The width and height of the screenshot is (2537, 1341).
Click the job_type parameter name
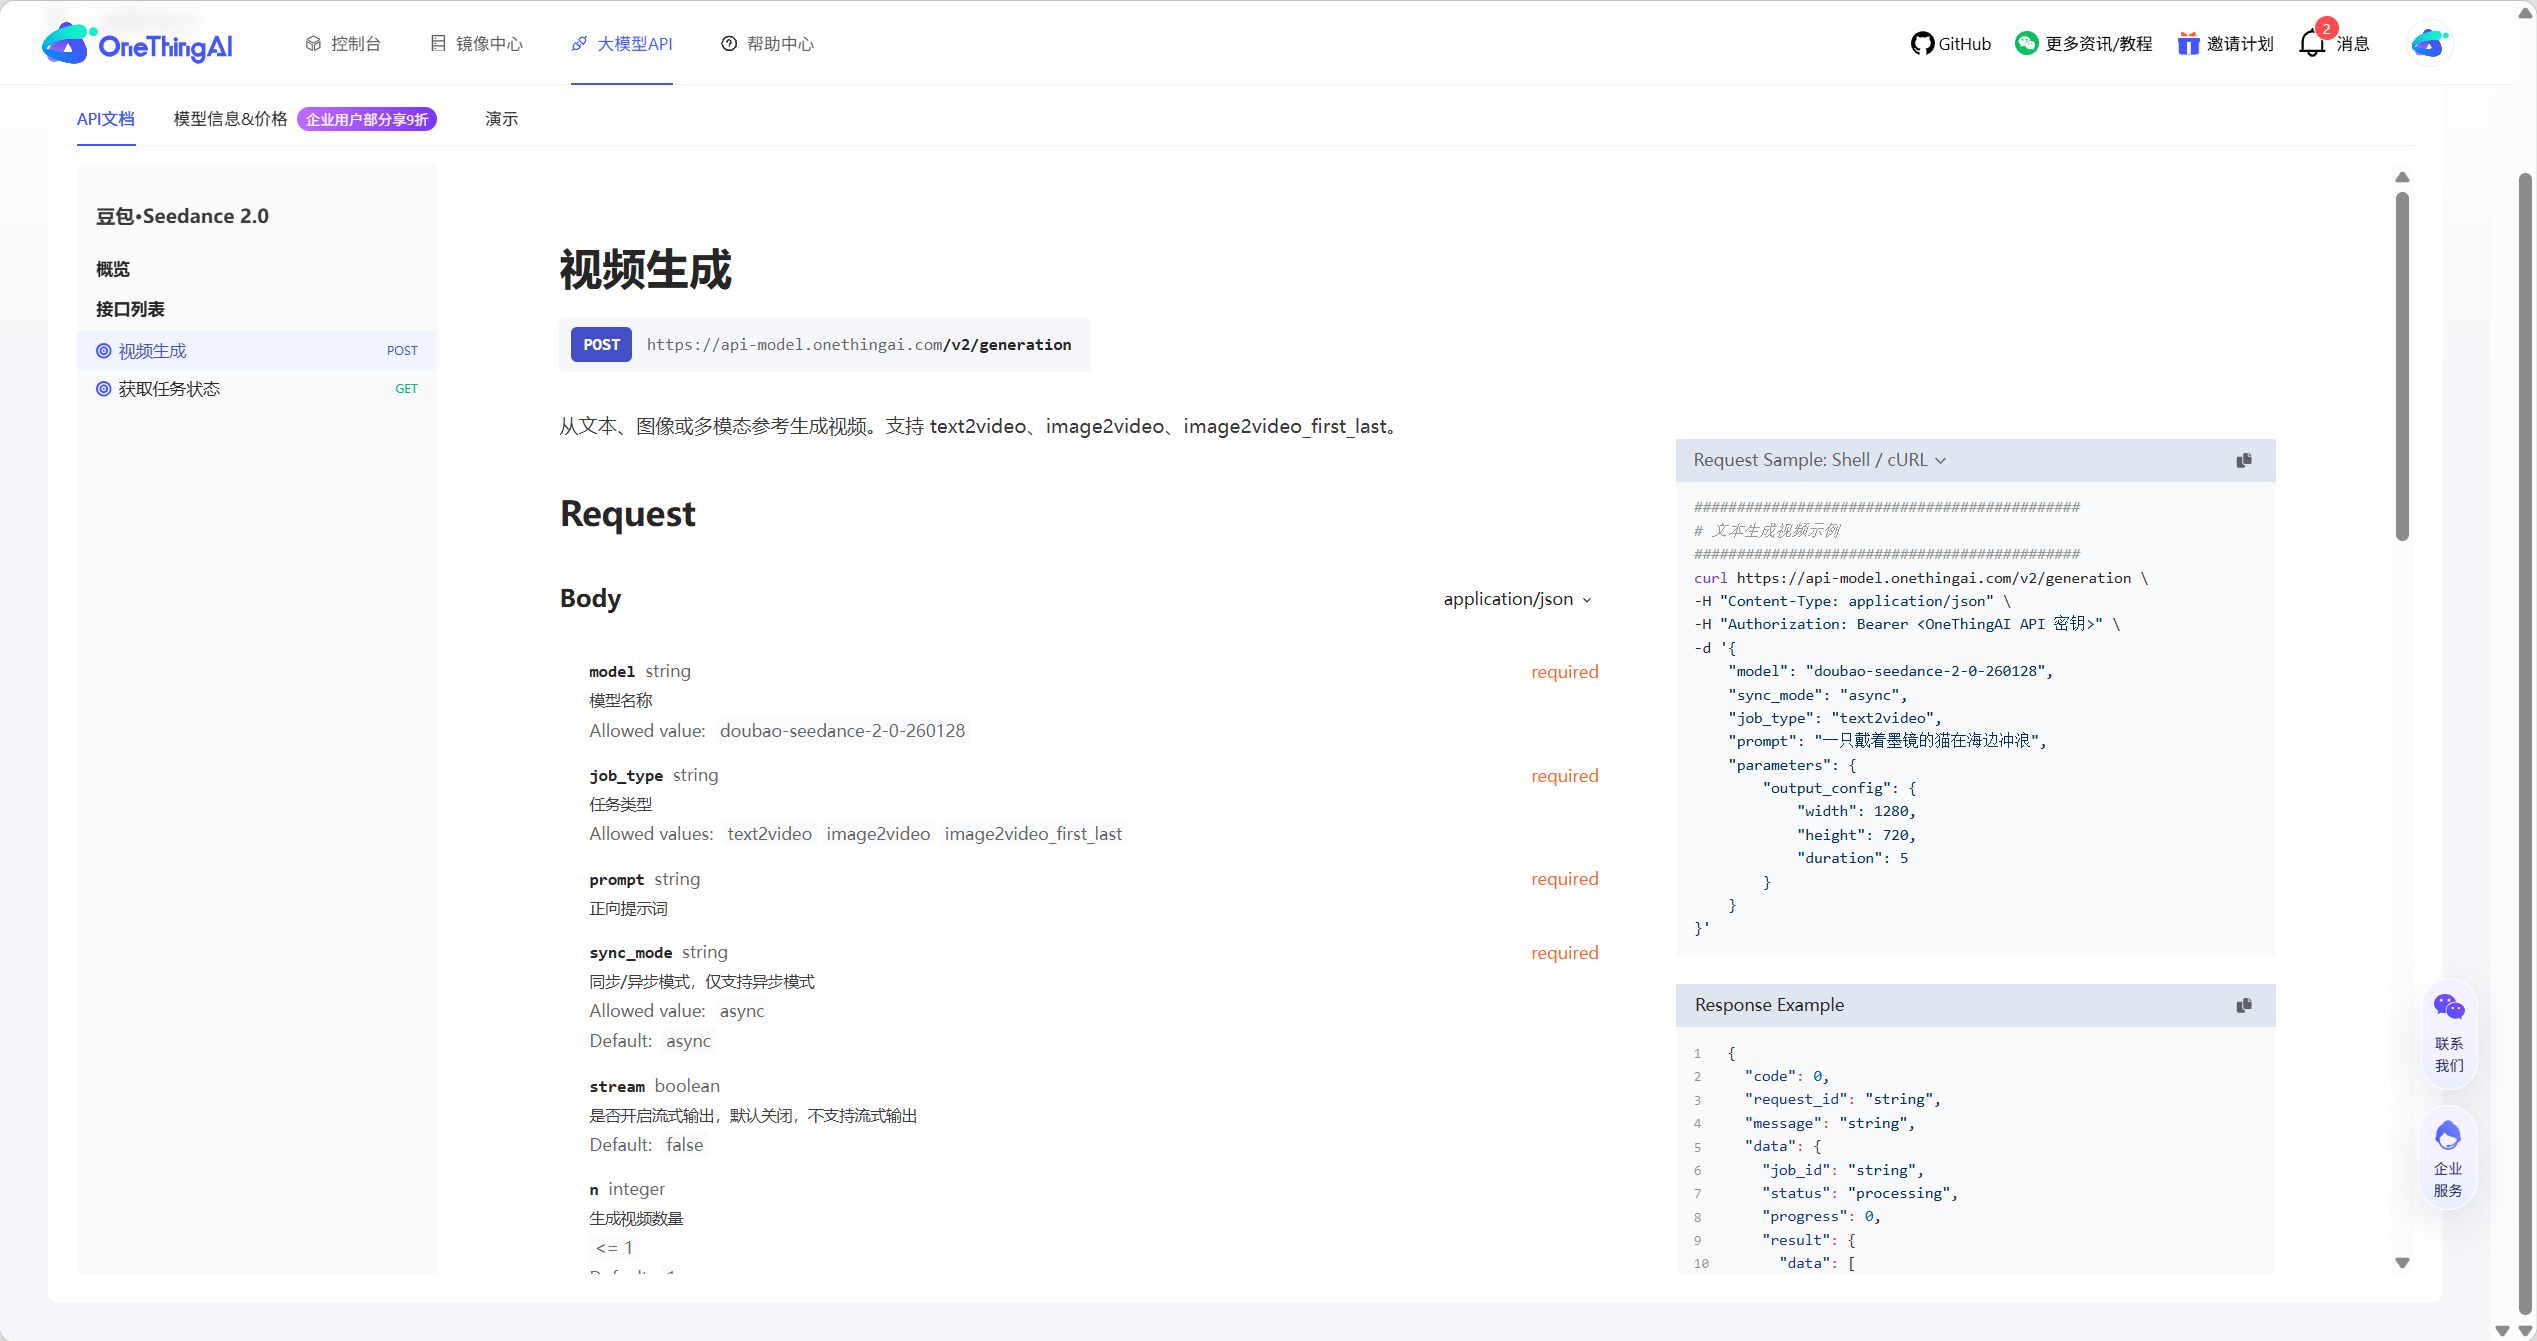click(626, 776)
